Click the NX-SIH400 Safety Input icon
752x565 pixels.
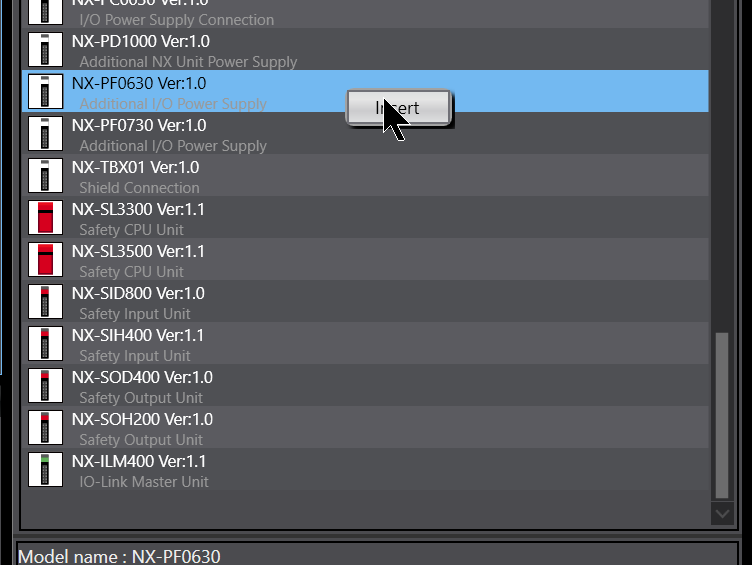(45, 343)
